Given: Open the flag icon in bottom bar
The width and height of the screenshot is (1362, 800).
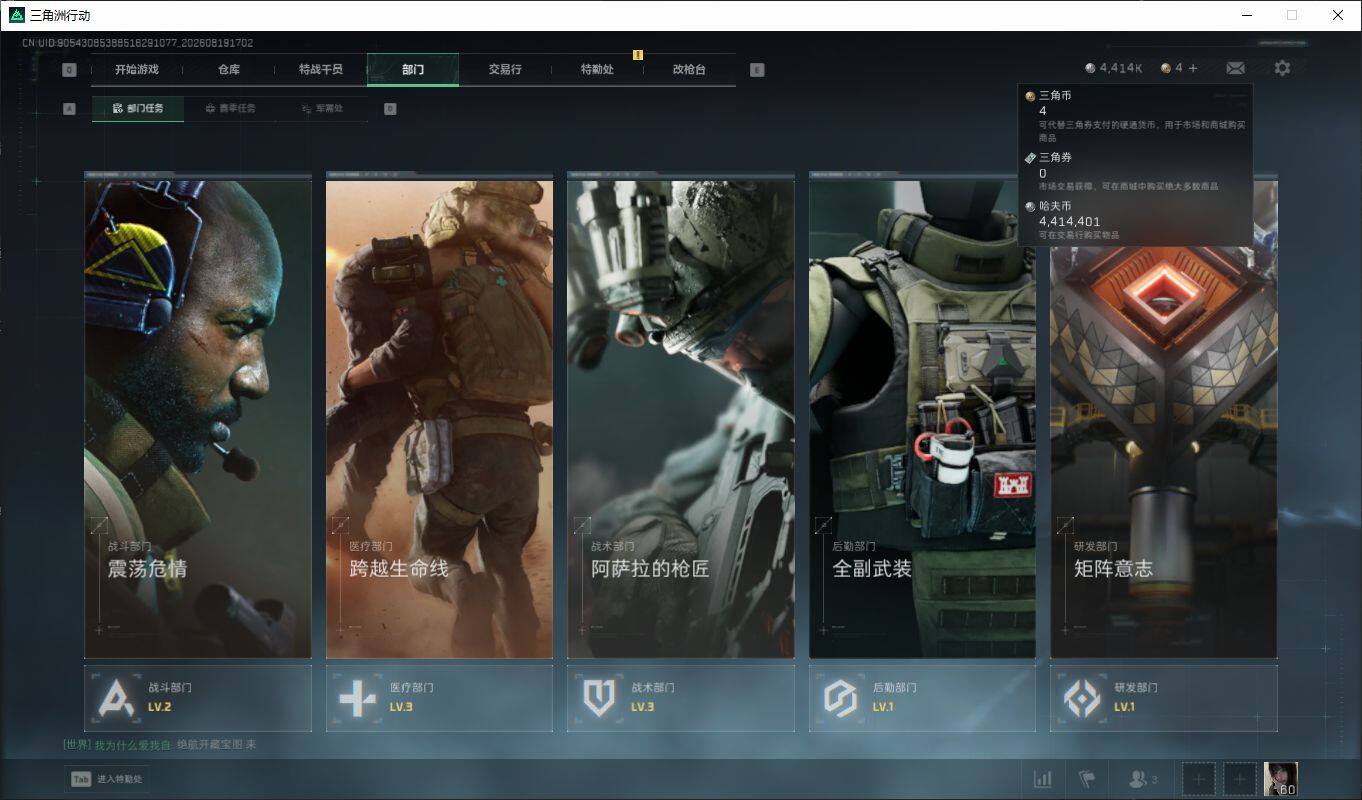Looking at the screenshot, I should click(x=1087, y=779).
